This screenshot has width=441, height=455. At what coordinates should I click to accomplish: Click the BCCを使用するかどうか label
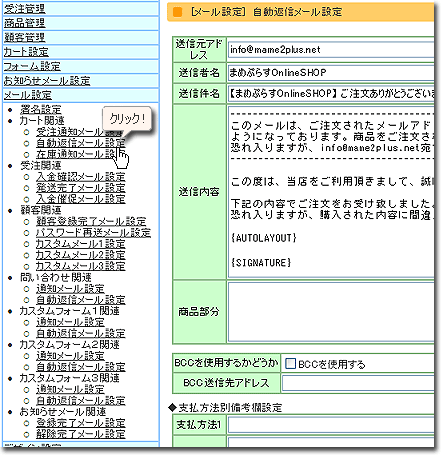coord(226,363)
